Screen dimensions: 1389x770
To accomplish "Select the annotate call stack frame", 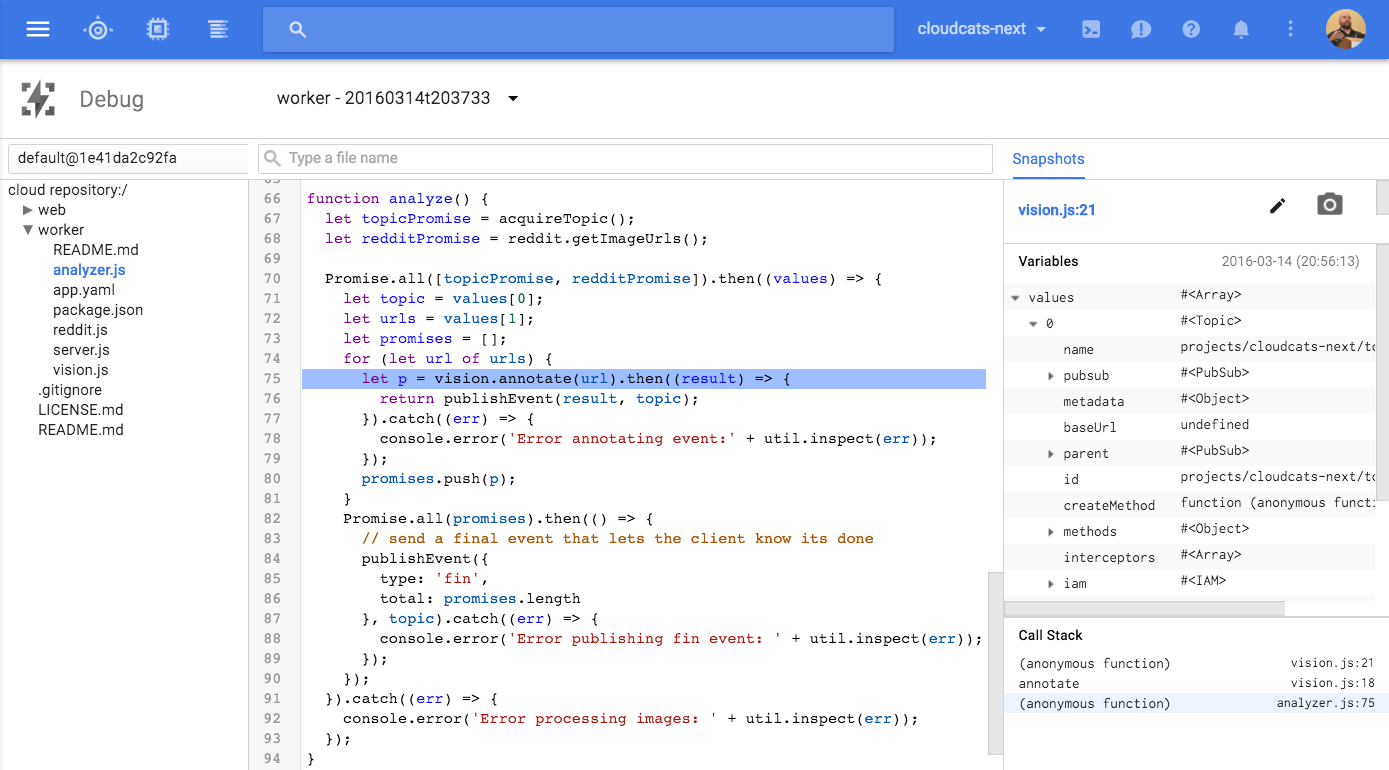I will coord(1196,683).
